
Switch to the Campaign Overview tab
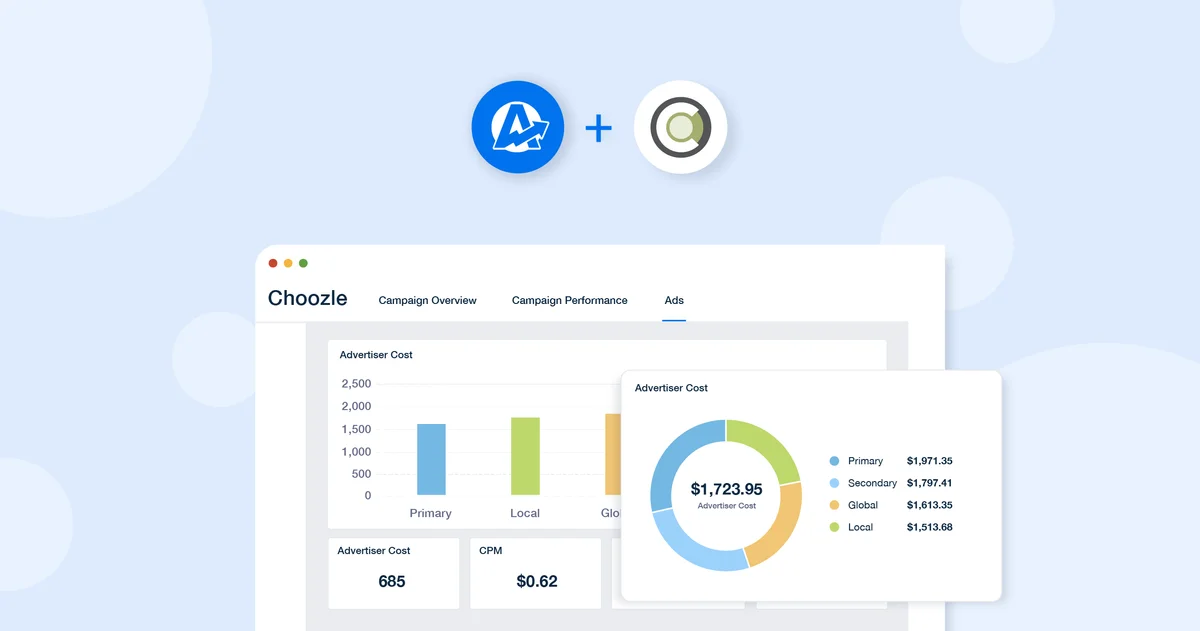pos(427,300)
